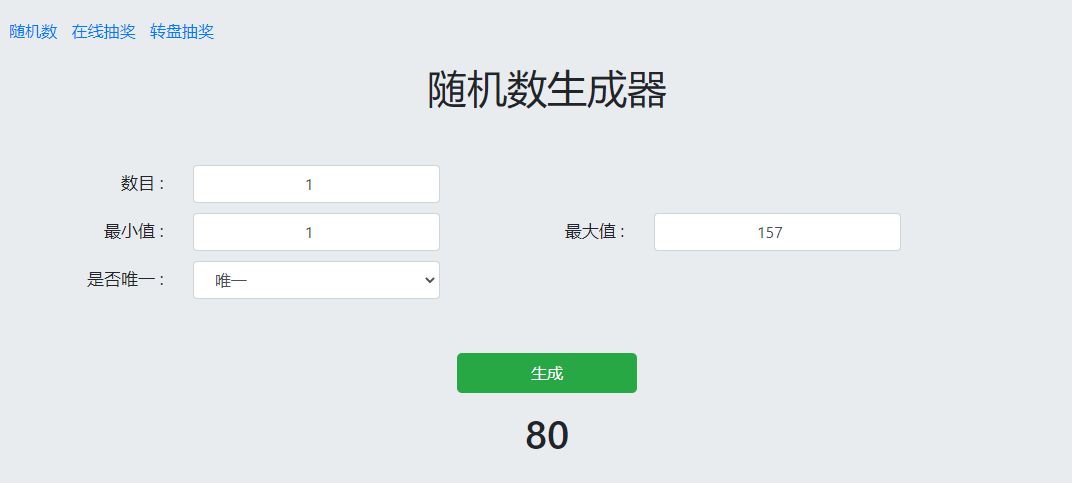The height and width of the screenshot is (483, 1072).
Task: Focus the 数目 input field
Action: [316, 184]
